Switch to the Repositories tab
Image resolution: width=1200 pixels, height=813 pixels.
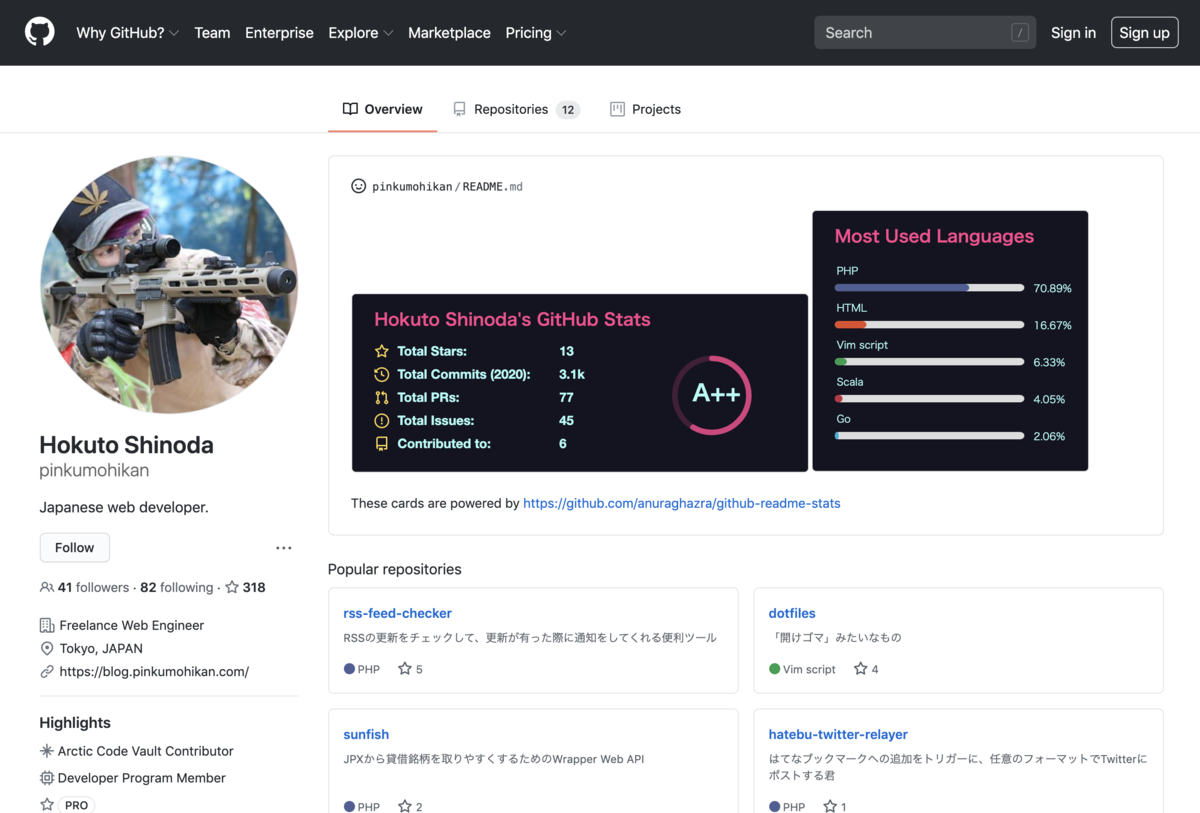coord(515,109)
